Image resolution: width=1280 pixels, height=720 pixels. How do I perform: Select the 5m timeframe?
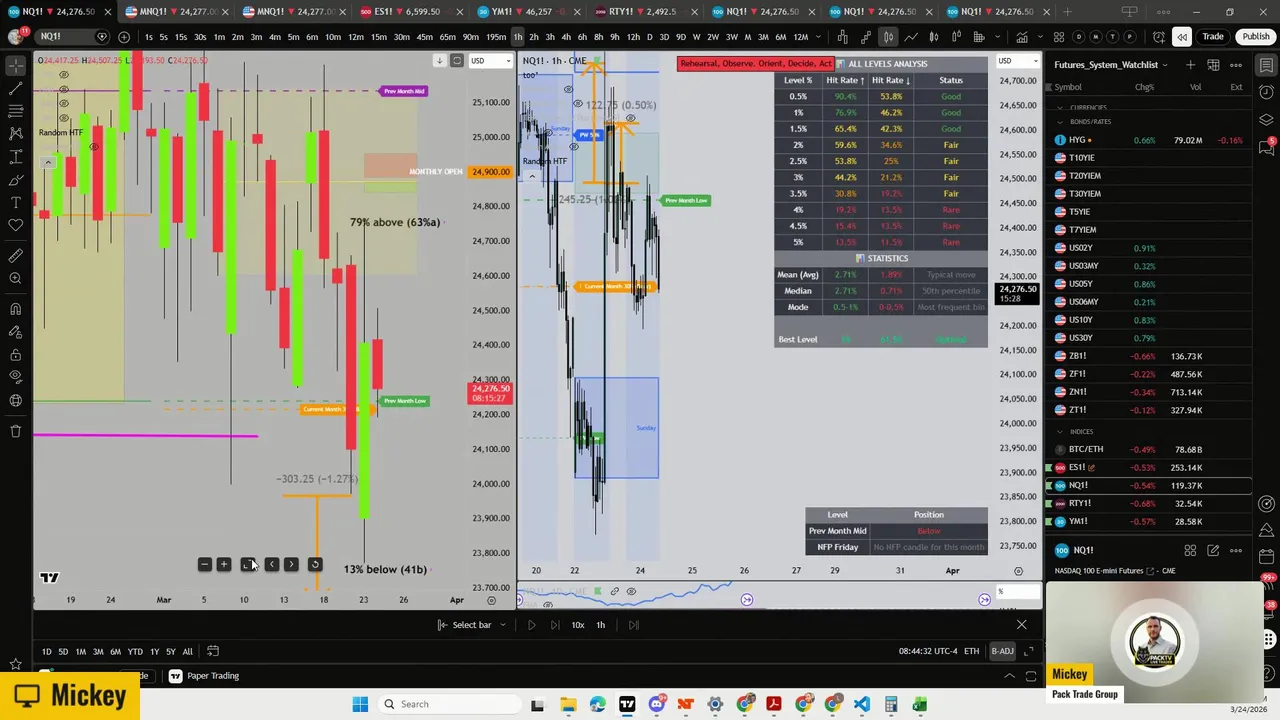[293, 37]
